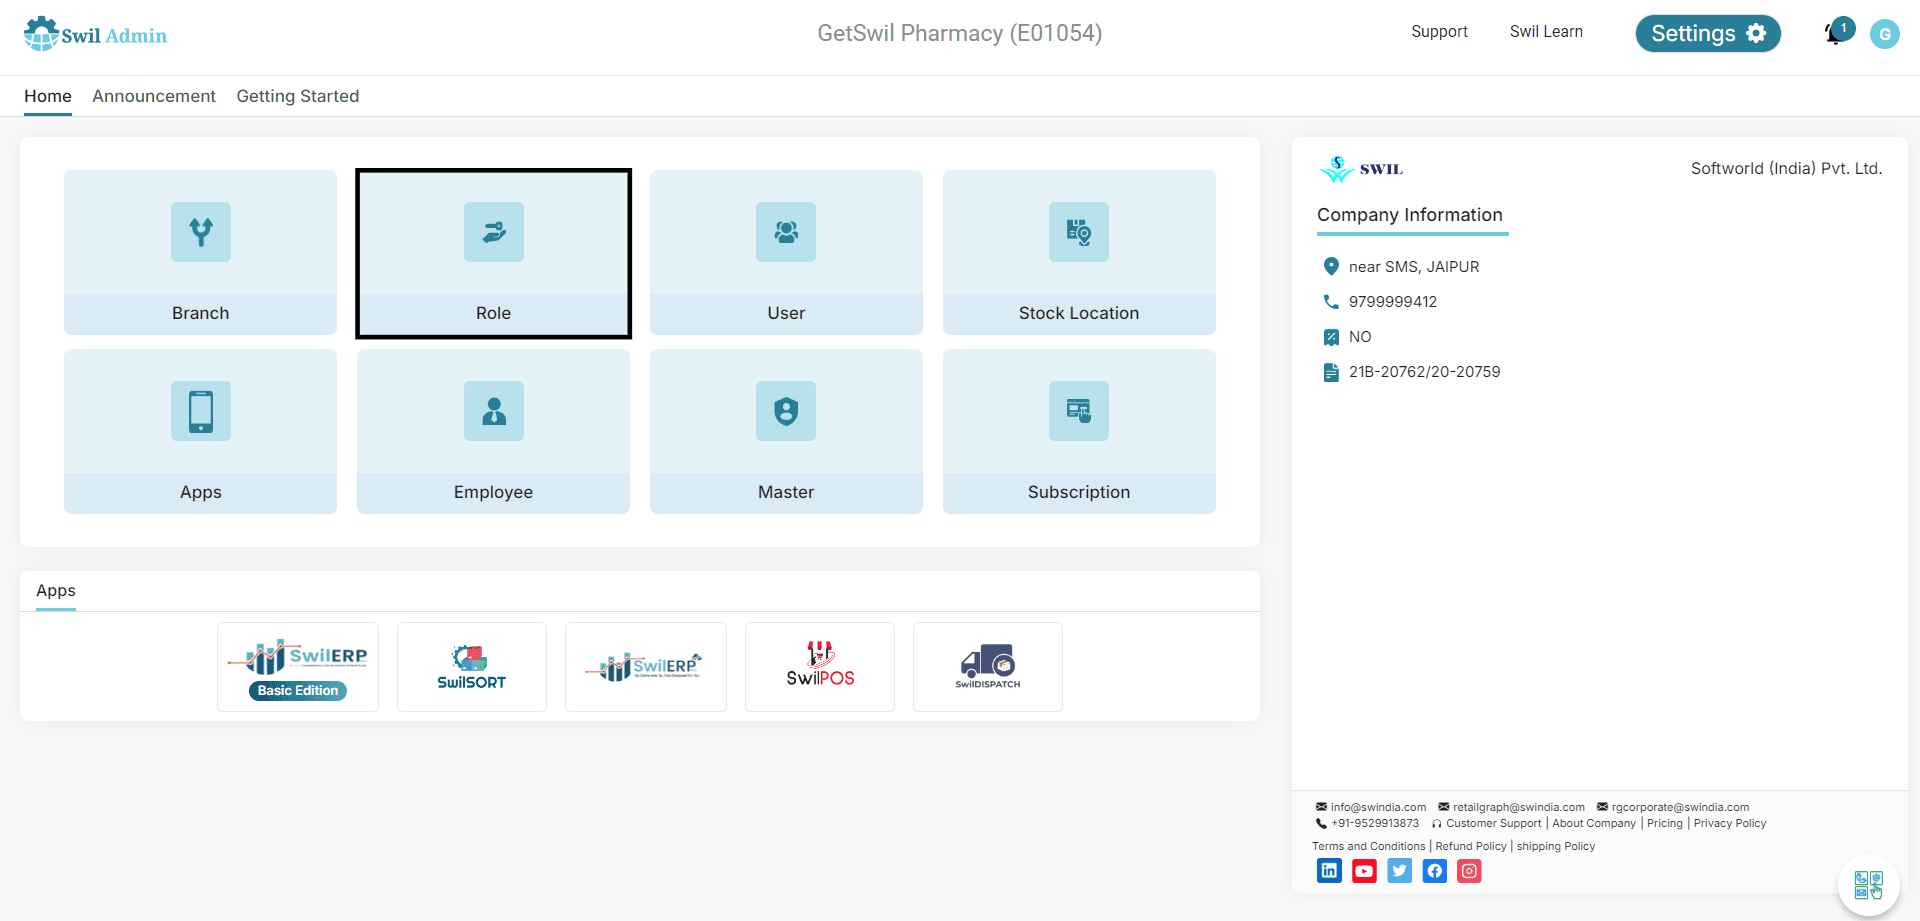Click the Subscription label
The height and width of the screenshot is (921, 1920).
[1079, 492]
